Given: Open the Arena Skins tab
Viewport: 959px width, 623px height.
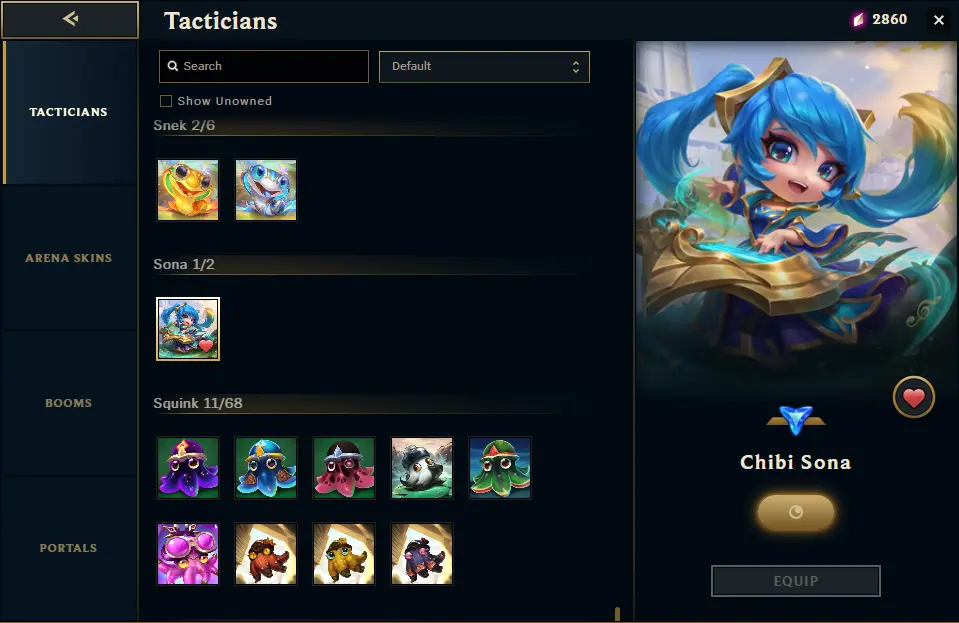Looking at the screenshot, I should [x=68, y=258].
